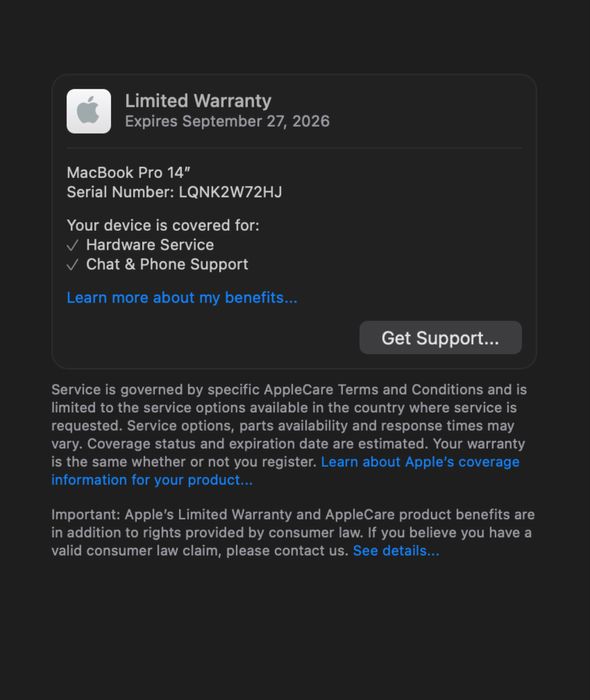Click the Get Support button
The height and width of the screenshot is (700, 590).
(x=440, y=338)
